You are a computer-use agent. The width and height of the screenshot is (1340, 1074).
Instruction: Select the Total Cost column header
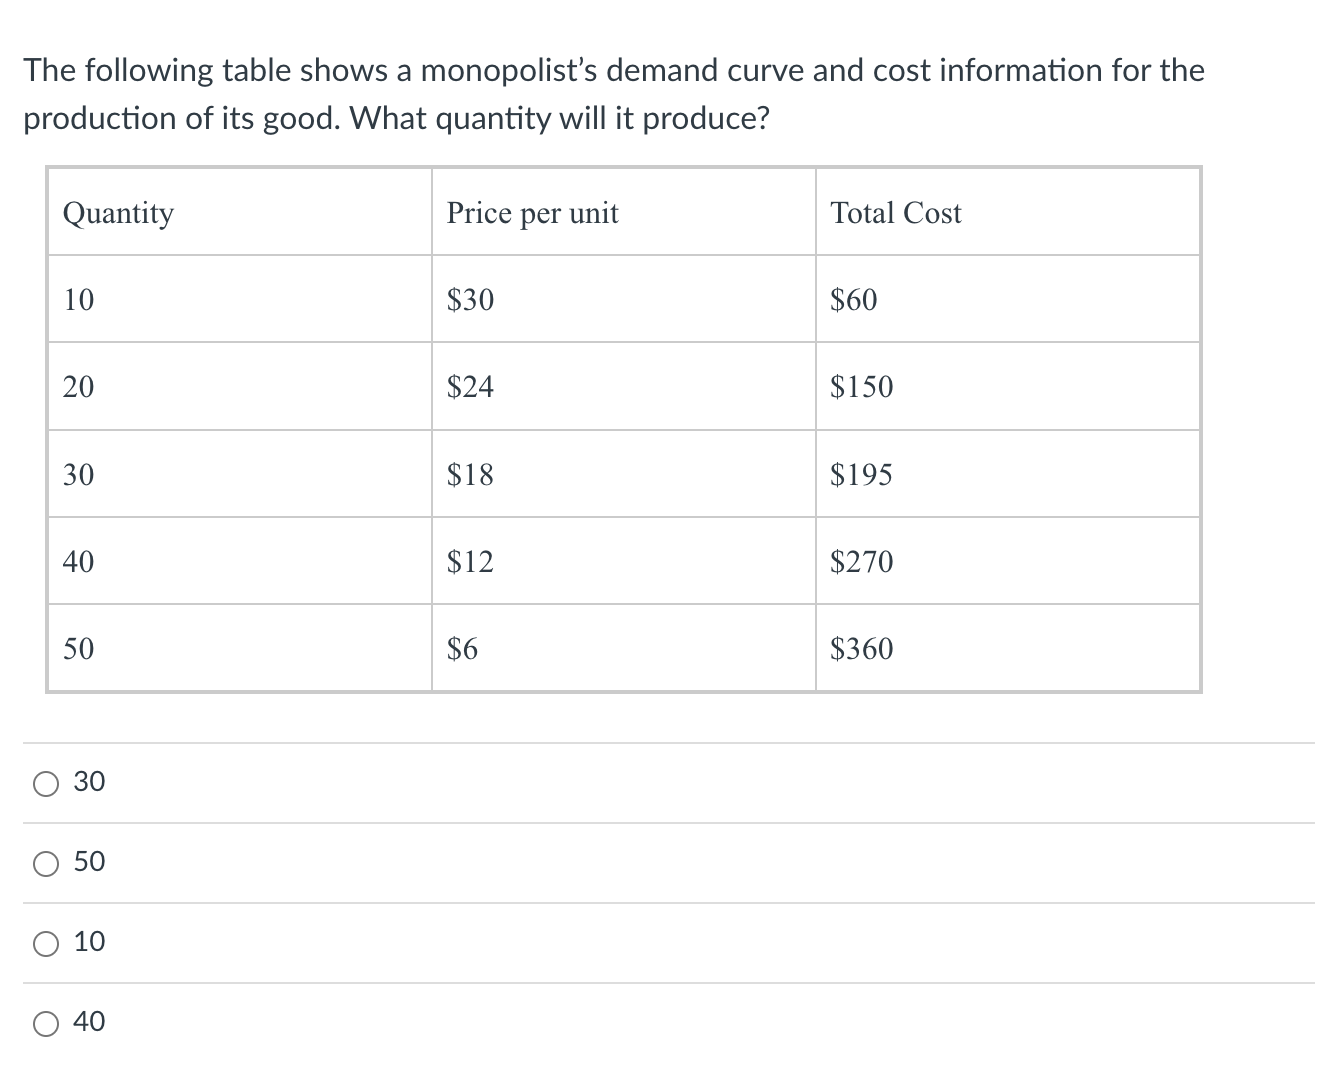(x=896, y=212)
